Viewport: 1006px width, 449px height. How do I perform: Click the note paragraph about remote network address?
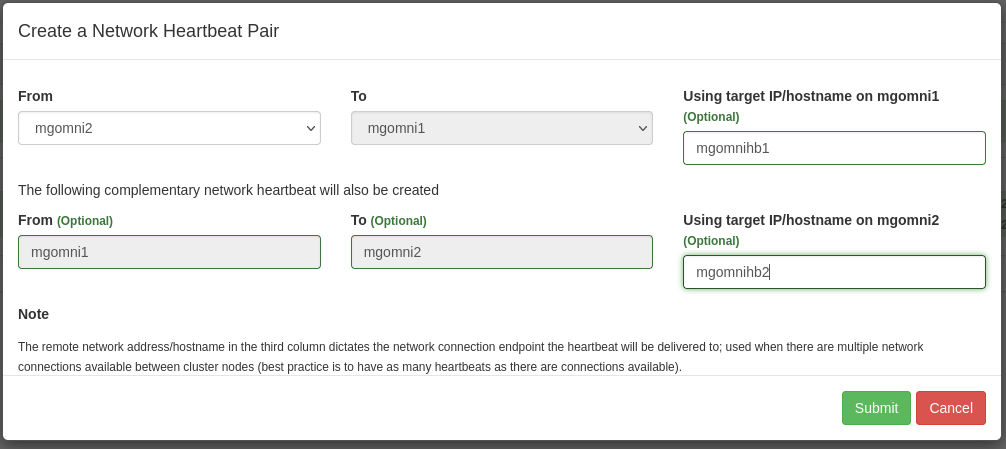tap(470, 357)
